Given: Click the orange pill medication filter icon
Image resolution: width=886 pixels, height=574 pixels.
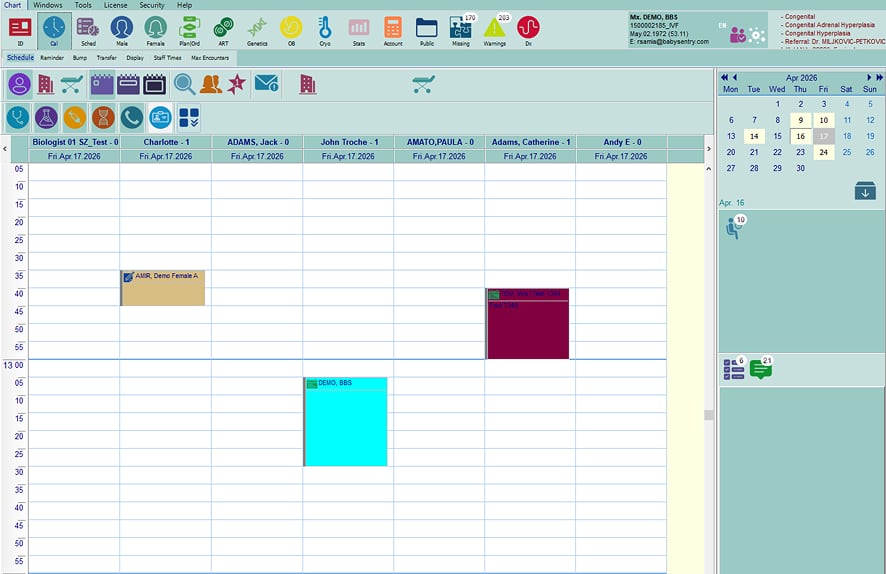Looking at the screenshot, I should (x=75, y=118).
